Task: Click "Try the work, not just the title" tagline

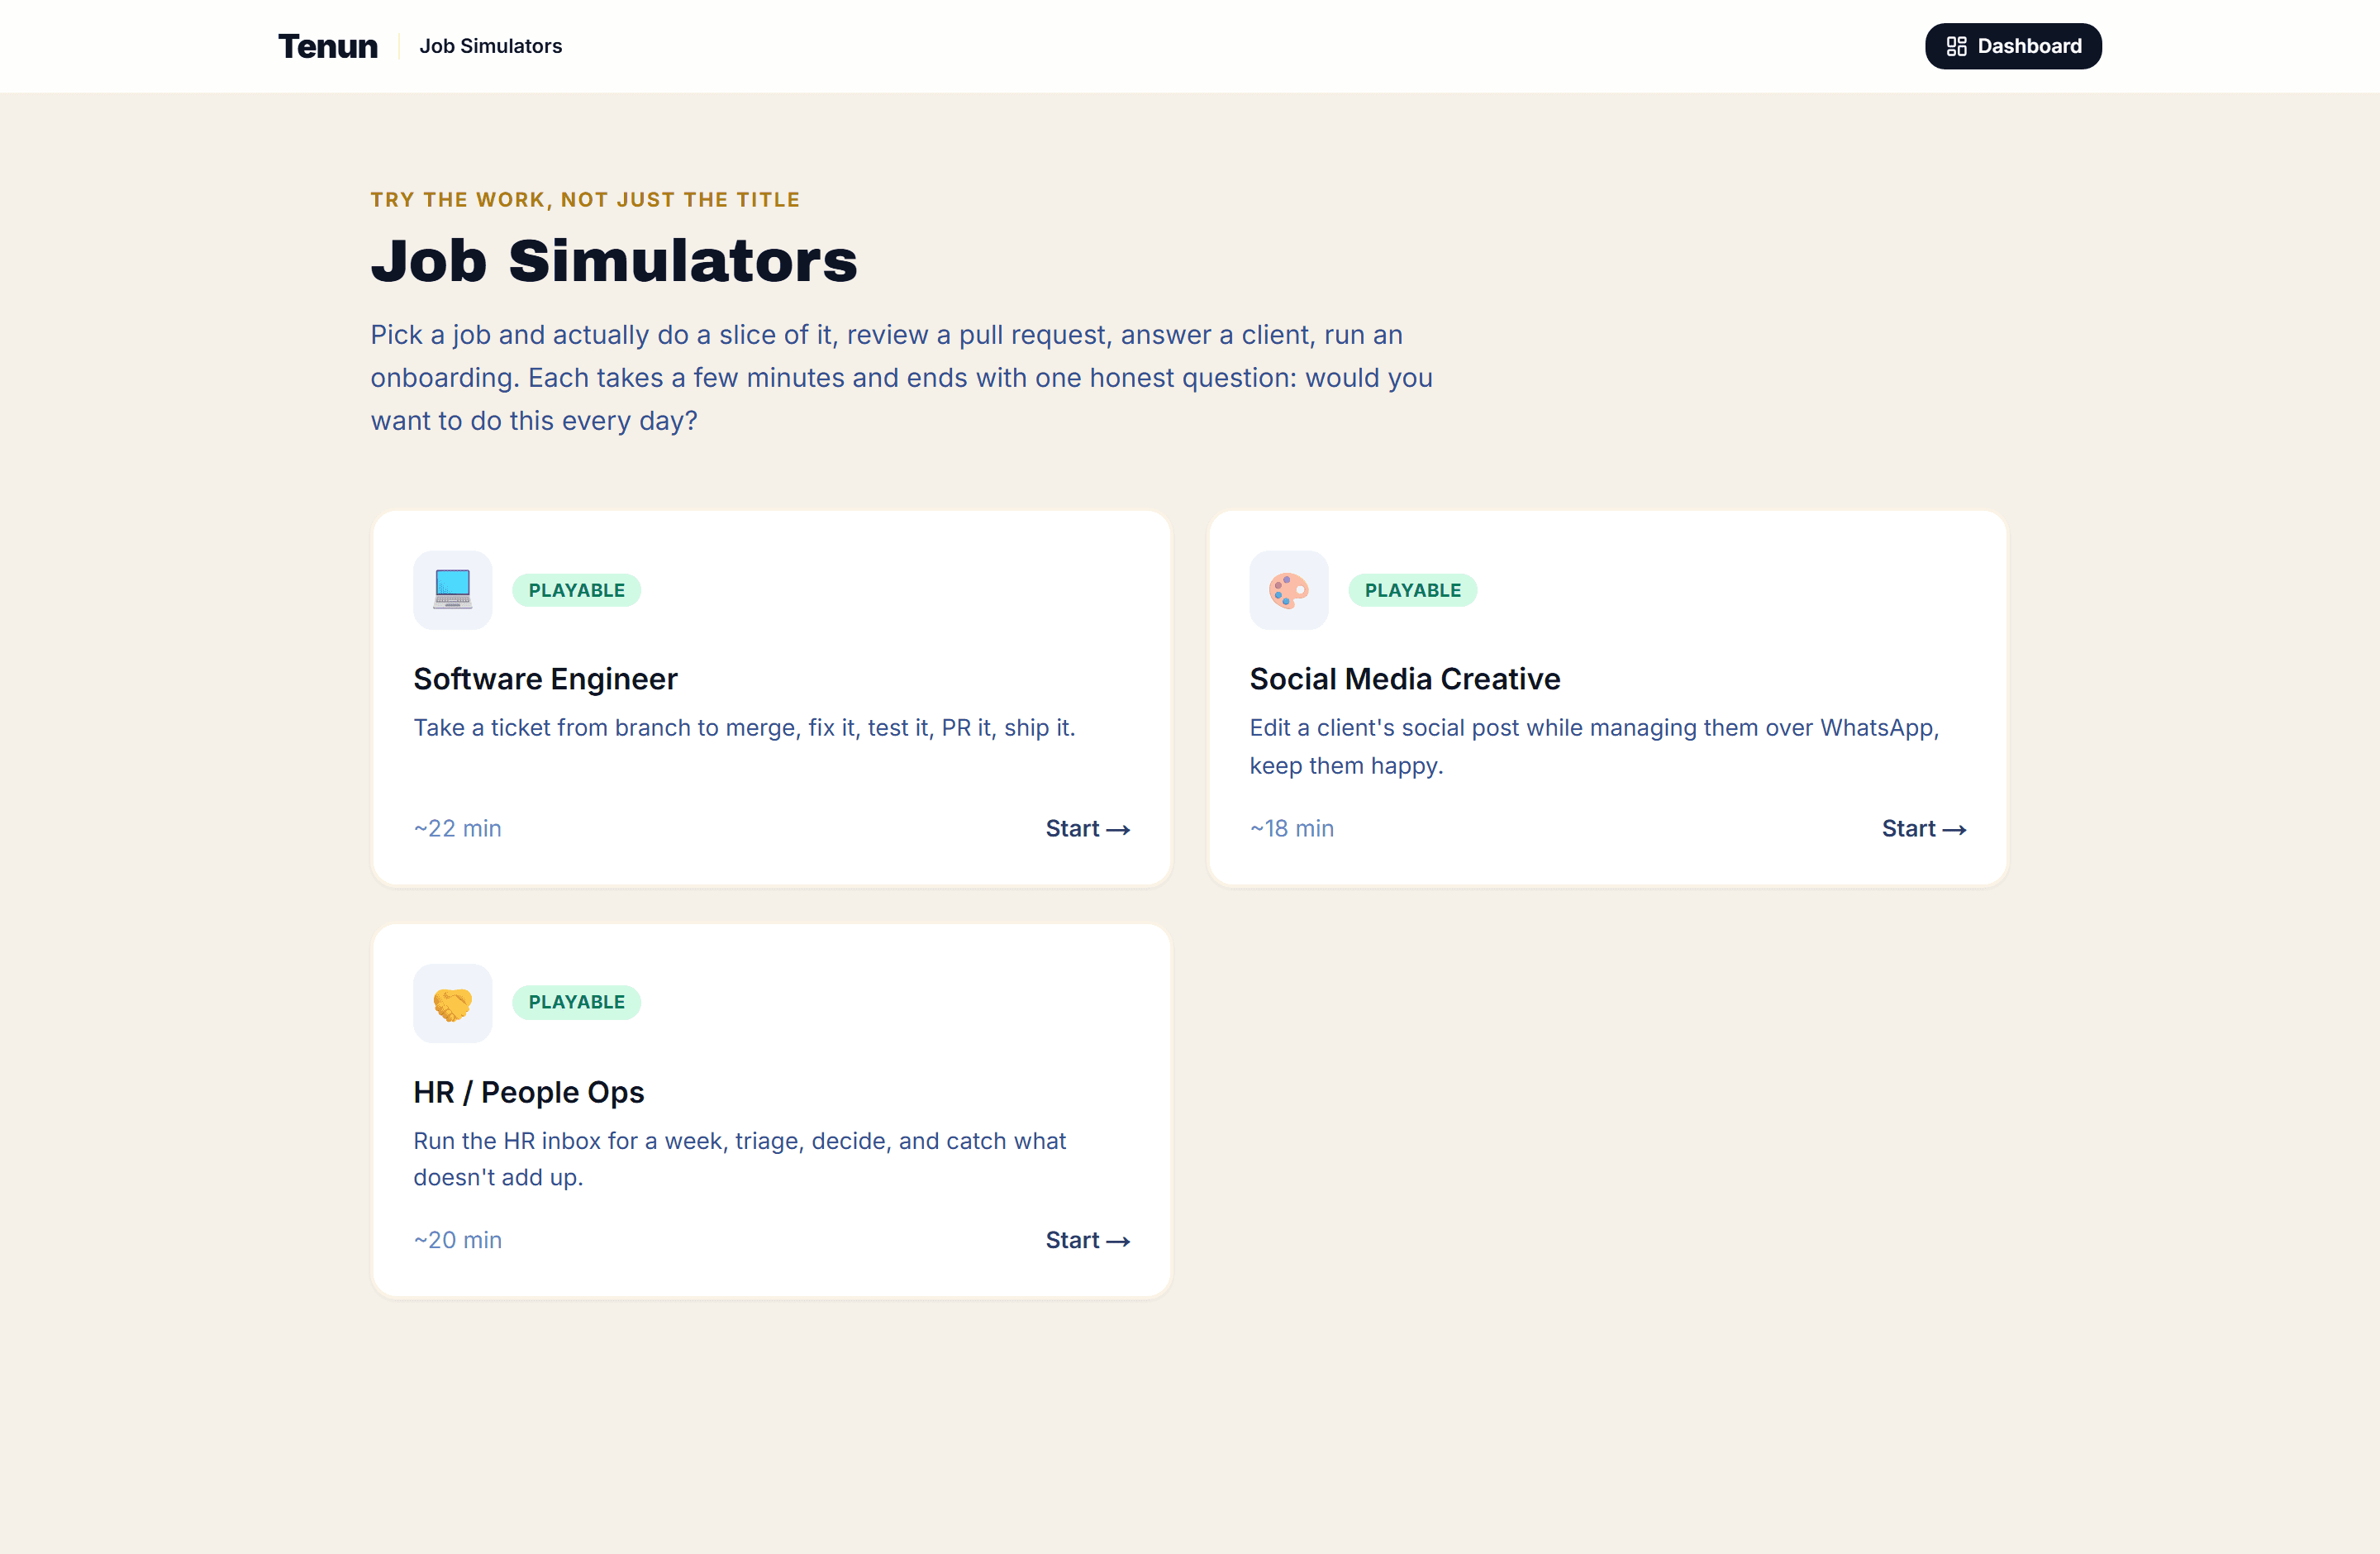Action: (585, 200)
